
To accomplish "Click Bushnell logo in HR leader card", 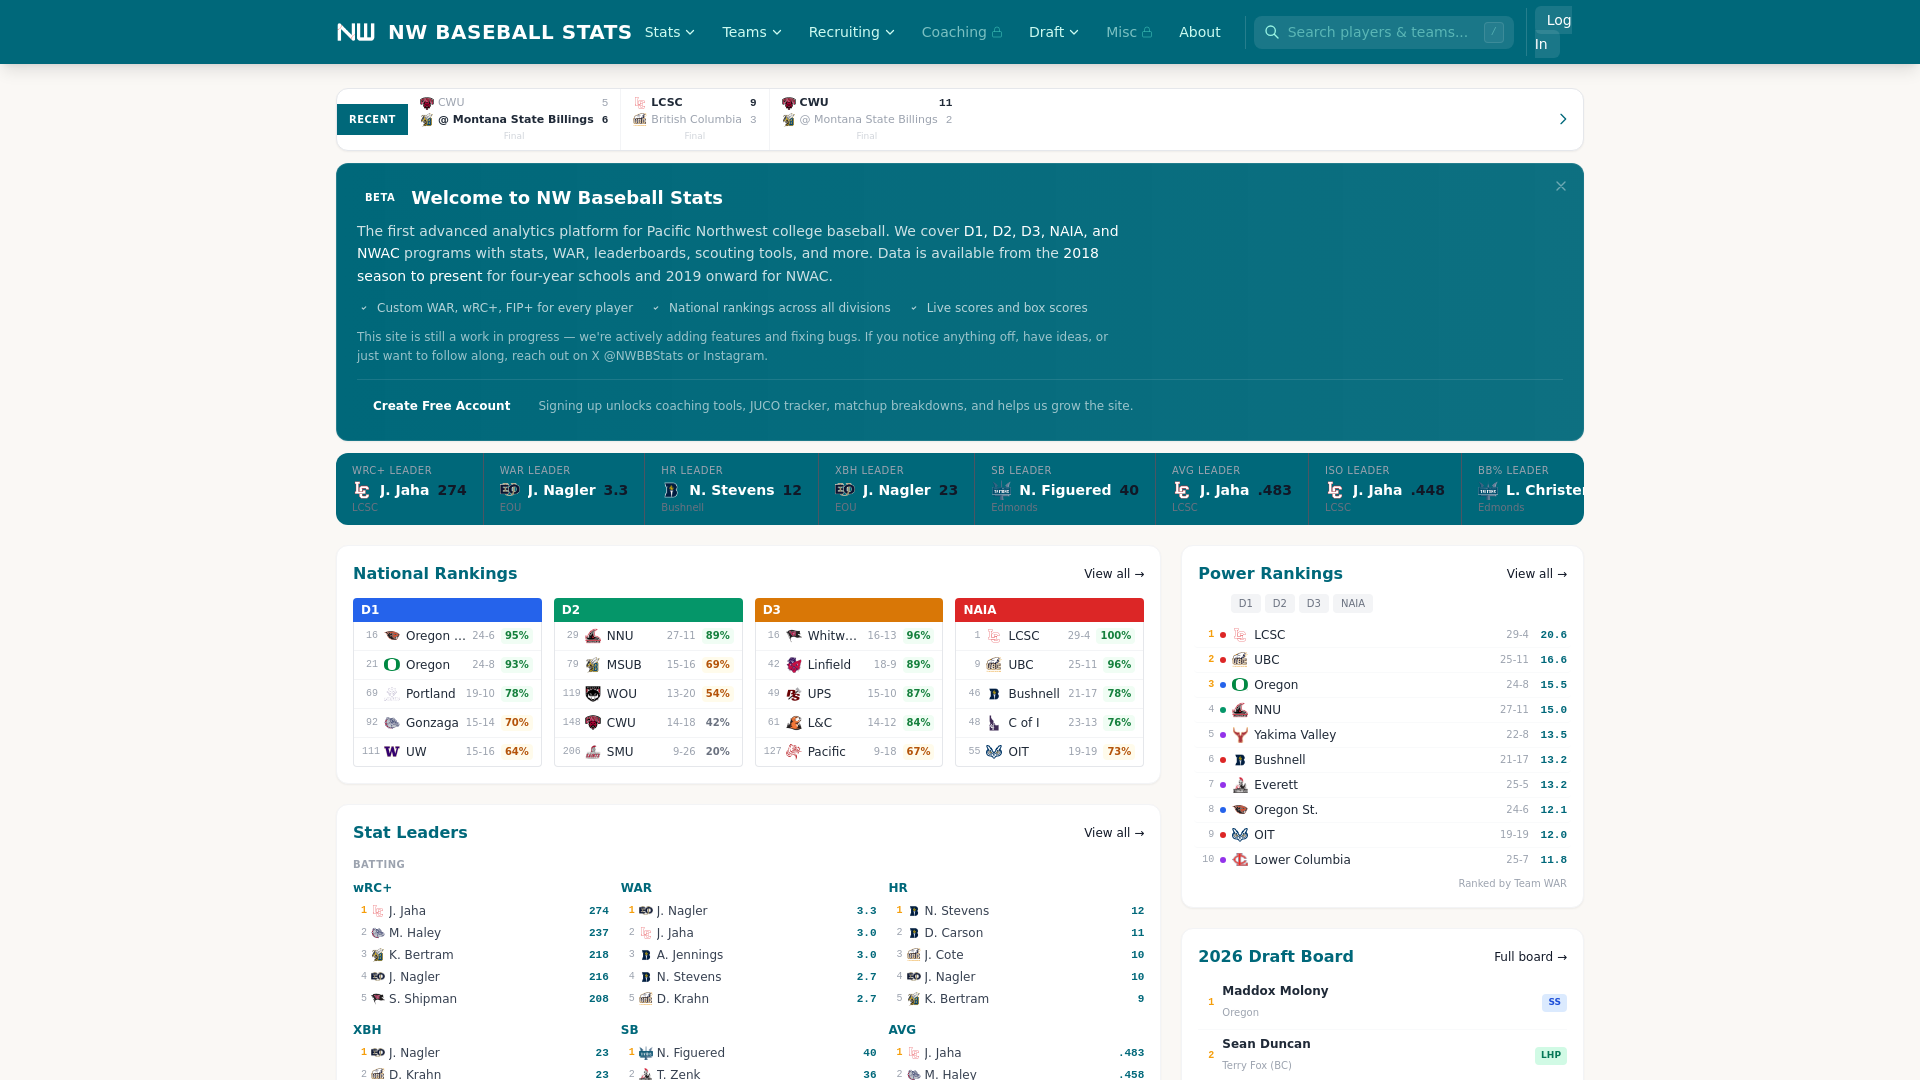I will (671, 490).
